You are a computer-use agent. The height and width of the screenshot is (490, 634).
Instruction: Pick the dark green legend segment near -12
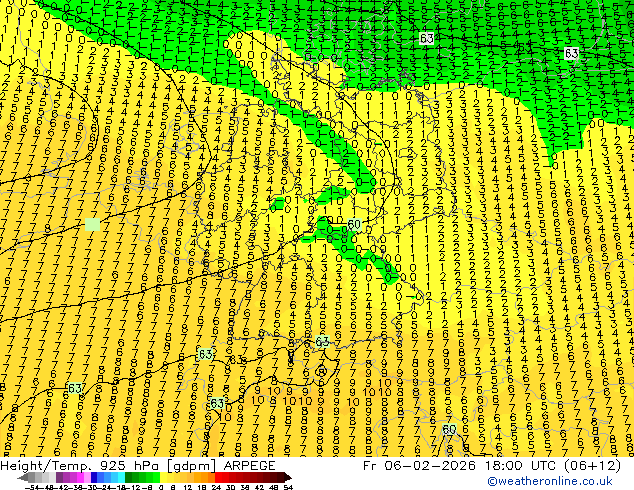129,477
